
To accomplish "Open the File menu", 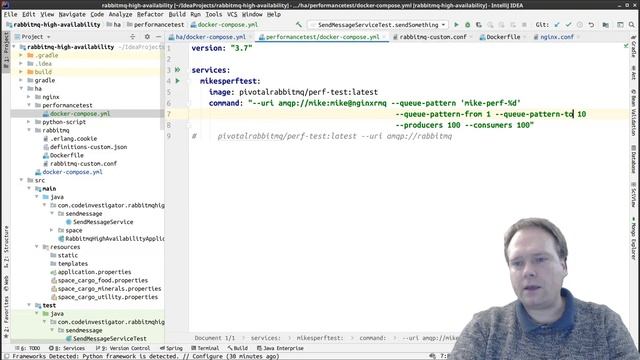I will point(10,14).
